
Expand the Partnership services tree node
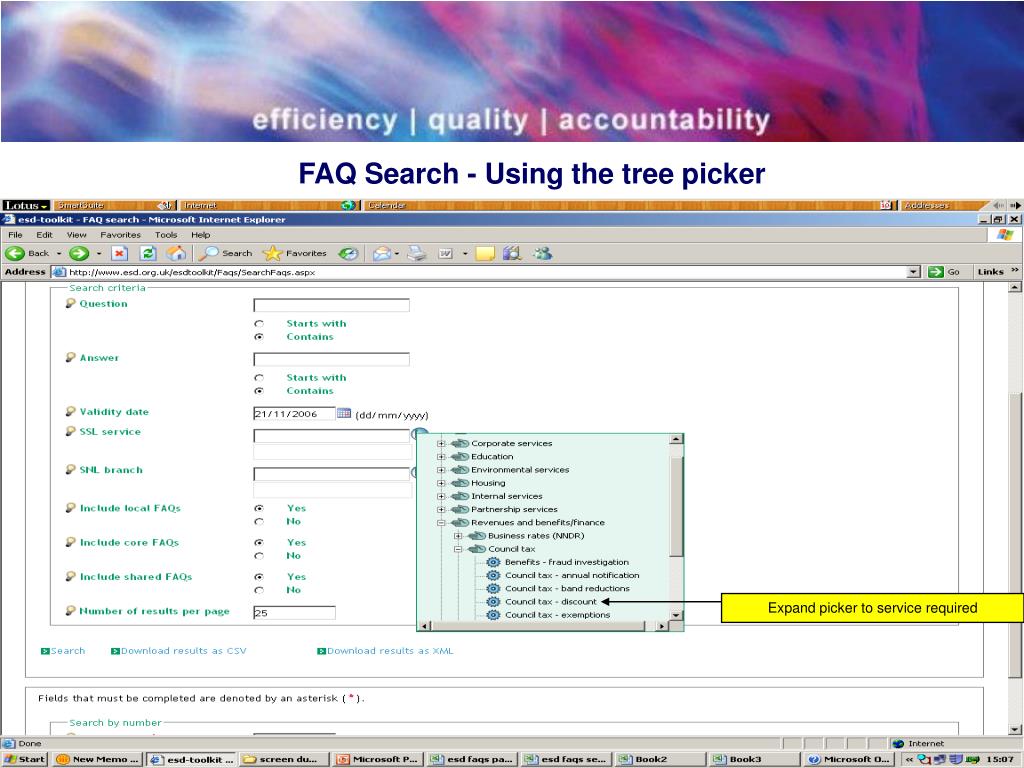coord(441,509)
